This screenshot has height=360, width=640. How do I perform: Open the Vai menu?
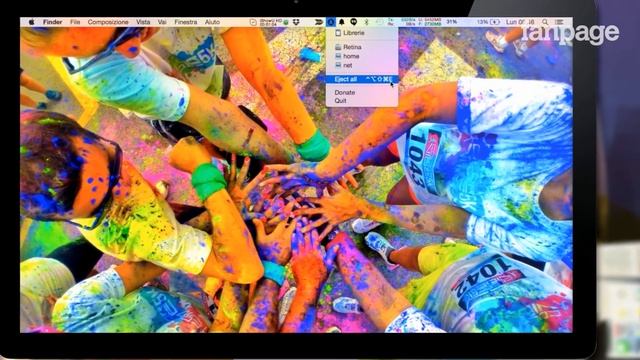[162, 22]
